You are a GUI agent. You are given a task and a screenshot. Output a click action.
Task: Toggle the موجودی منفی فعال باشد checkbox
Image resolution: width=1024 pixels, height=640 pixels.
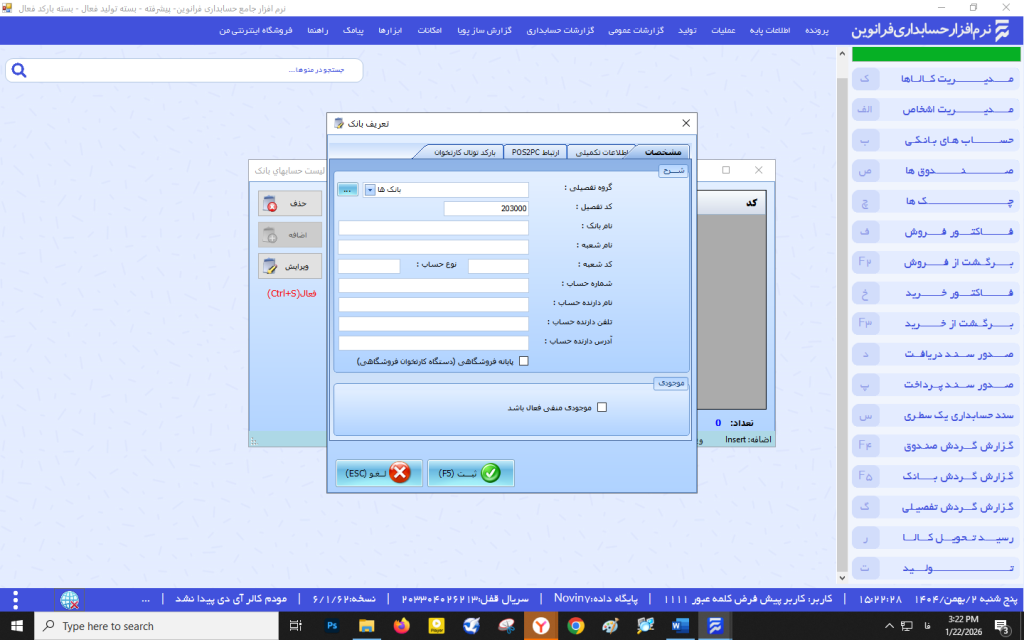[x=601, y=407]
